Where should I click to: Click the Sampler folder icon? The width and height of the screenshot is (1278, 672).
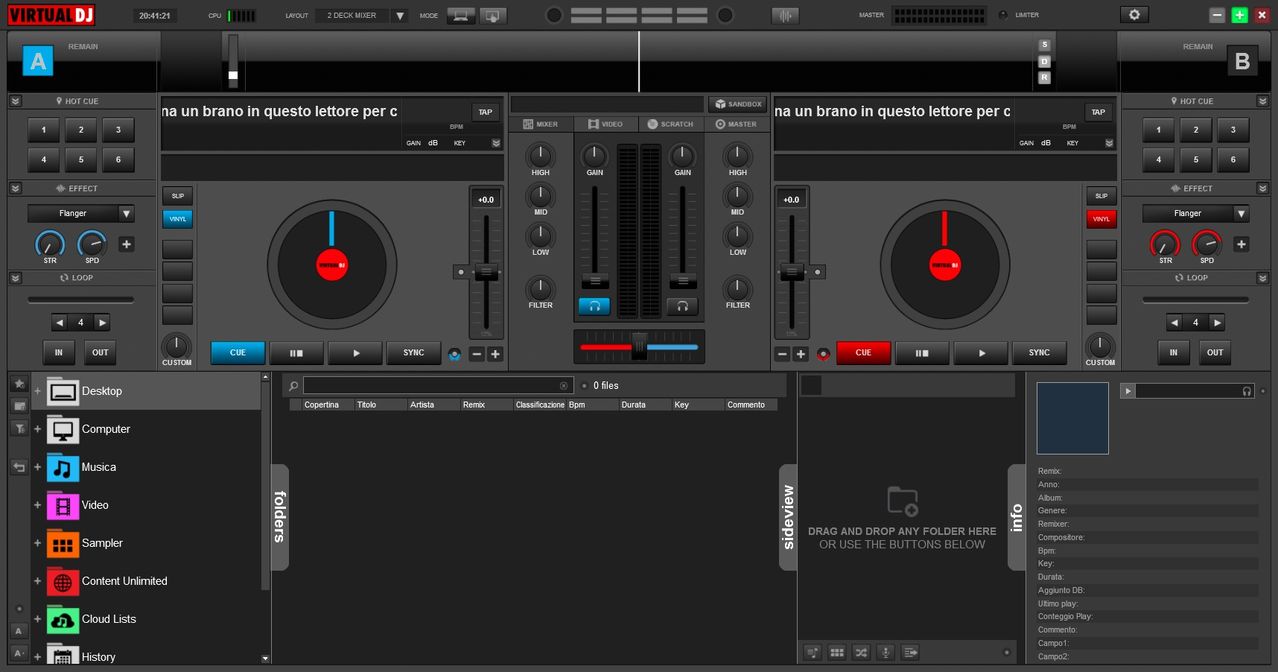tap(63, 543)
